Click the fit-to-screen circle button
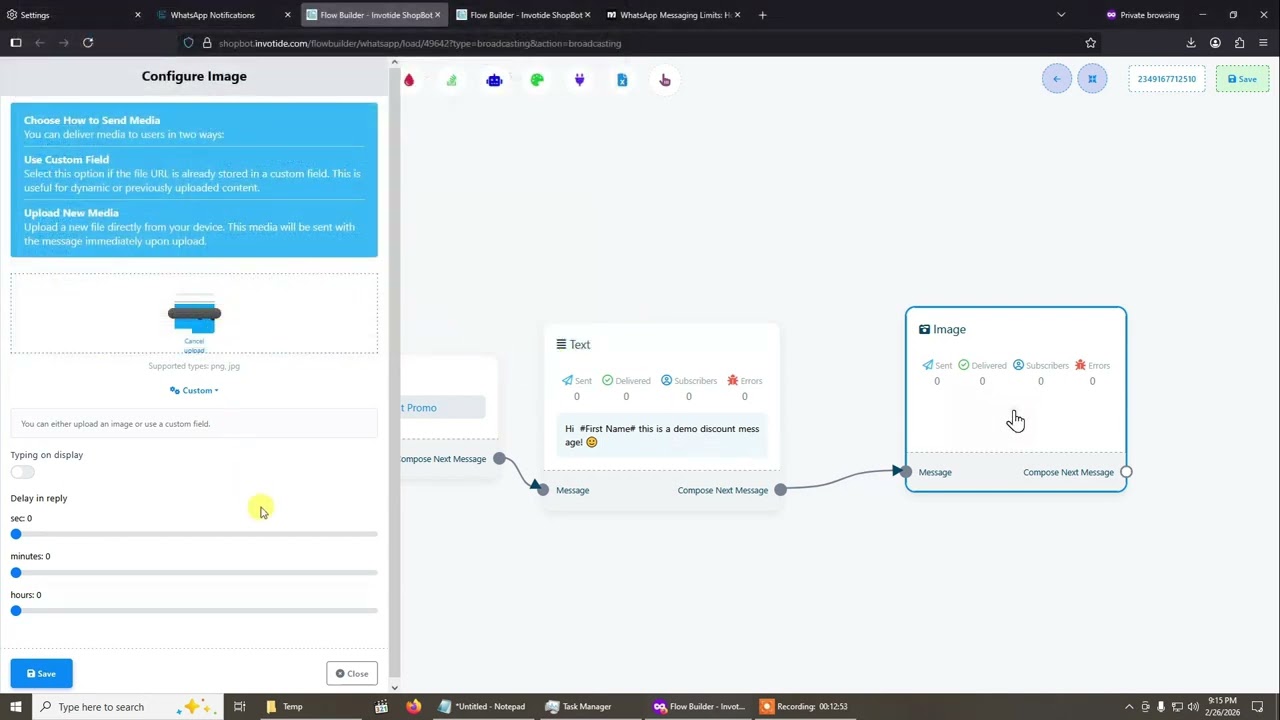Image resolution: width=1280 pixels, height=720 pixels. [x=1092, y=79]
